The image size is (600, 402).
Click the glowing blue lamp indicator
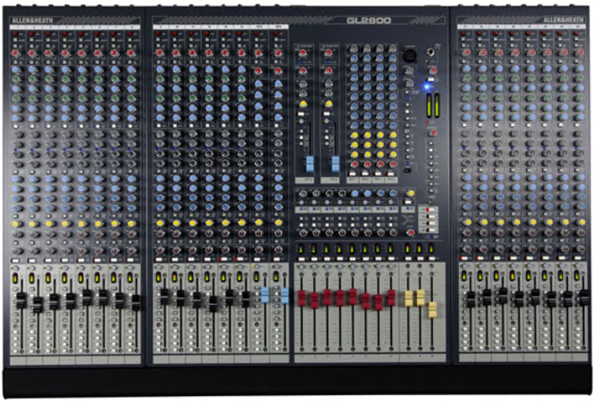point(427,87)
